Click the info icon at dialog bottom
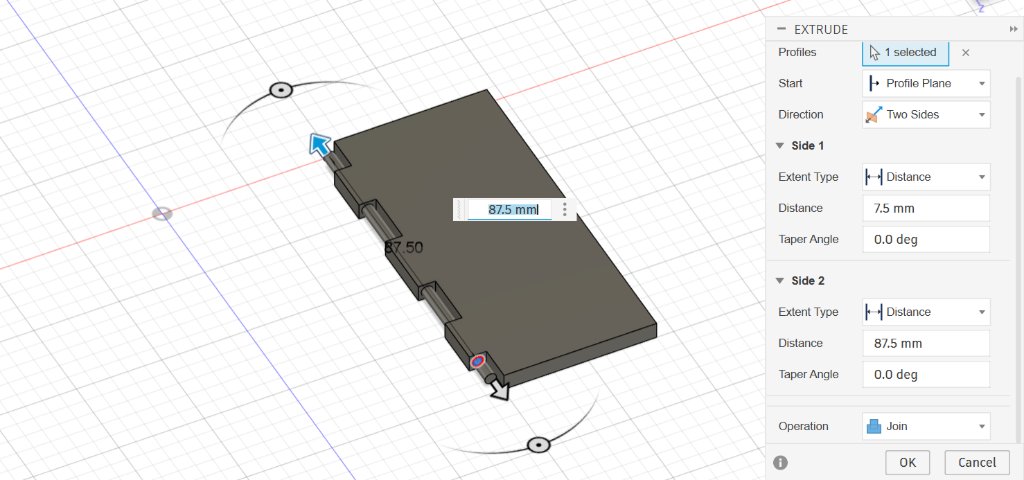 point(780,462)
